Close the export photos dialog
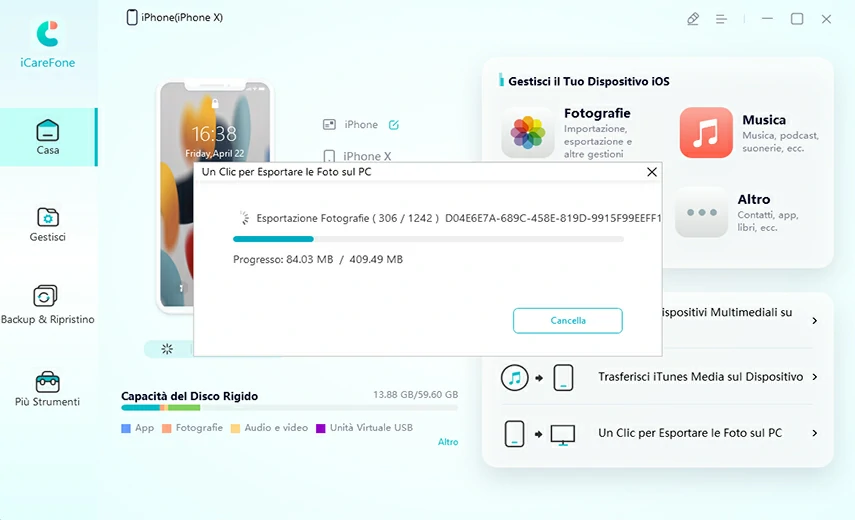The image size is (855, 520). [652, 172]
